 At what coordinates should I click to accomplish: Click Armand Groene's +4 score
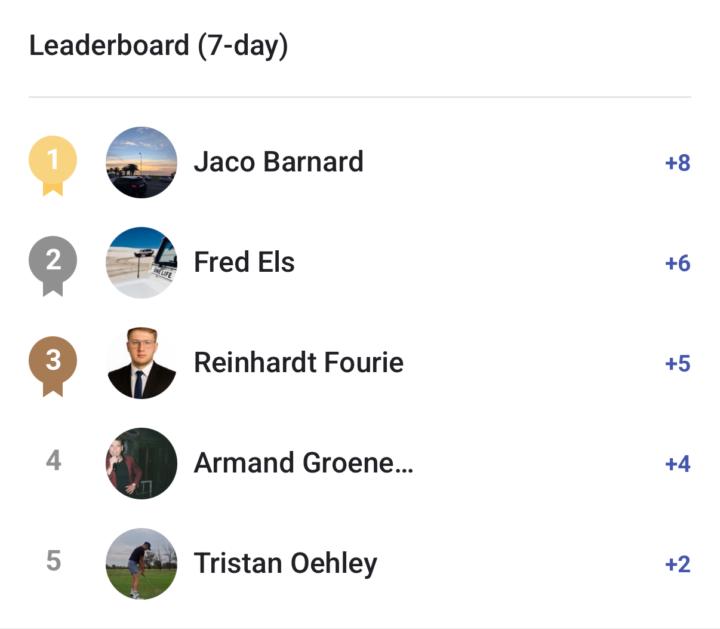pos(677,464)
